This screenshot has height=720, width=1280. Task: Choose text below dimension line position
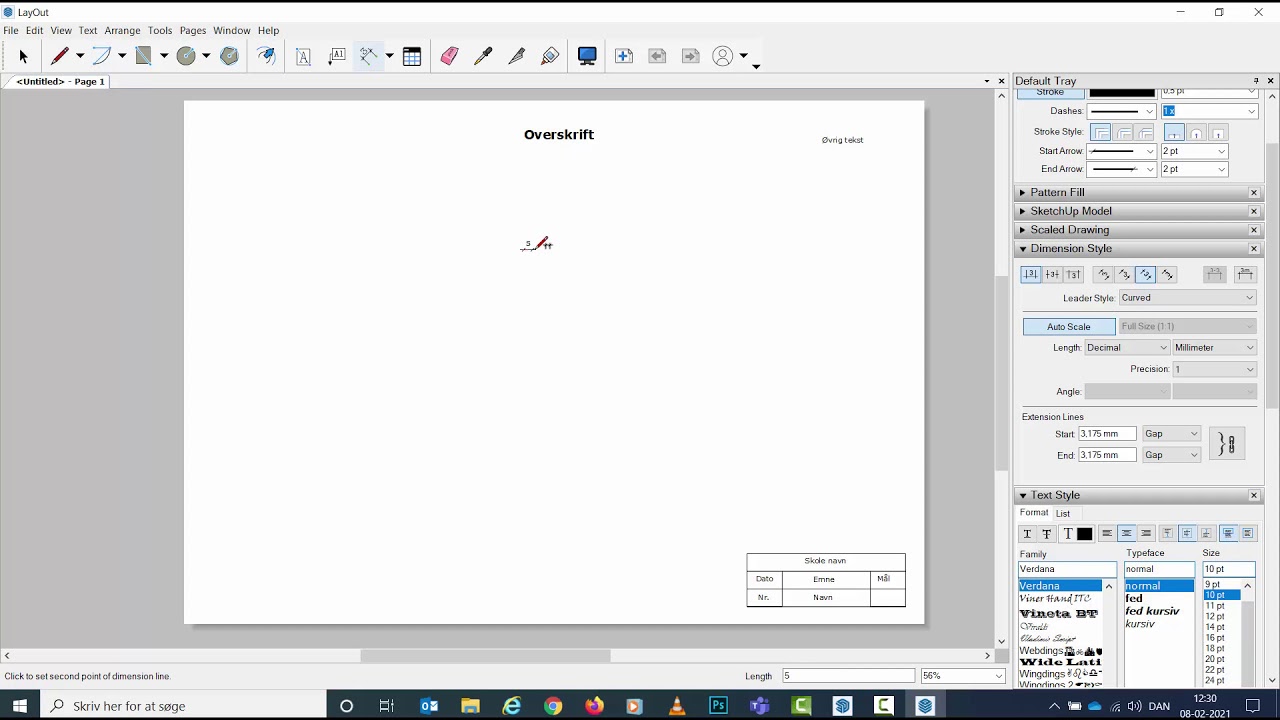tap(1073, 274)
